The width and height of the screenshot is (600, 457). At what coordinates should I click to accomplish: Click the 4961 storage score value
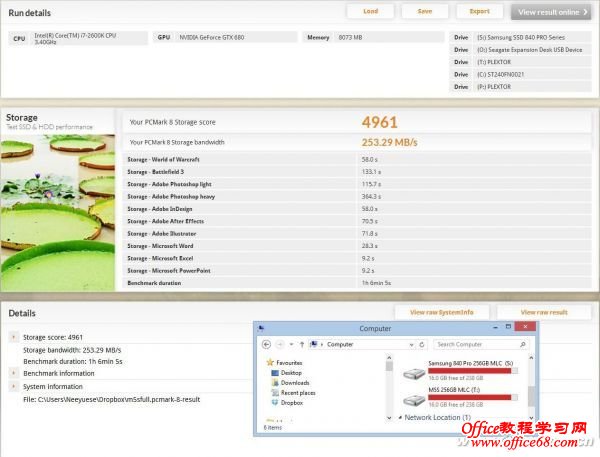pyautogui.click(x=380, y=122)
